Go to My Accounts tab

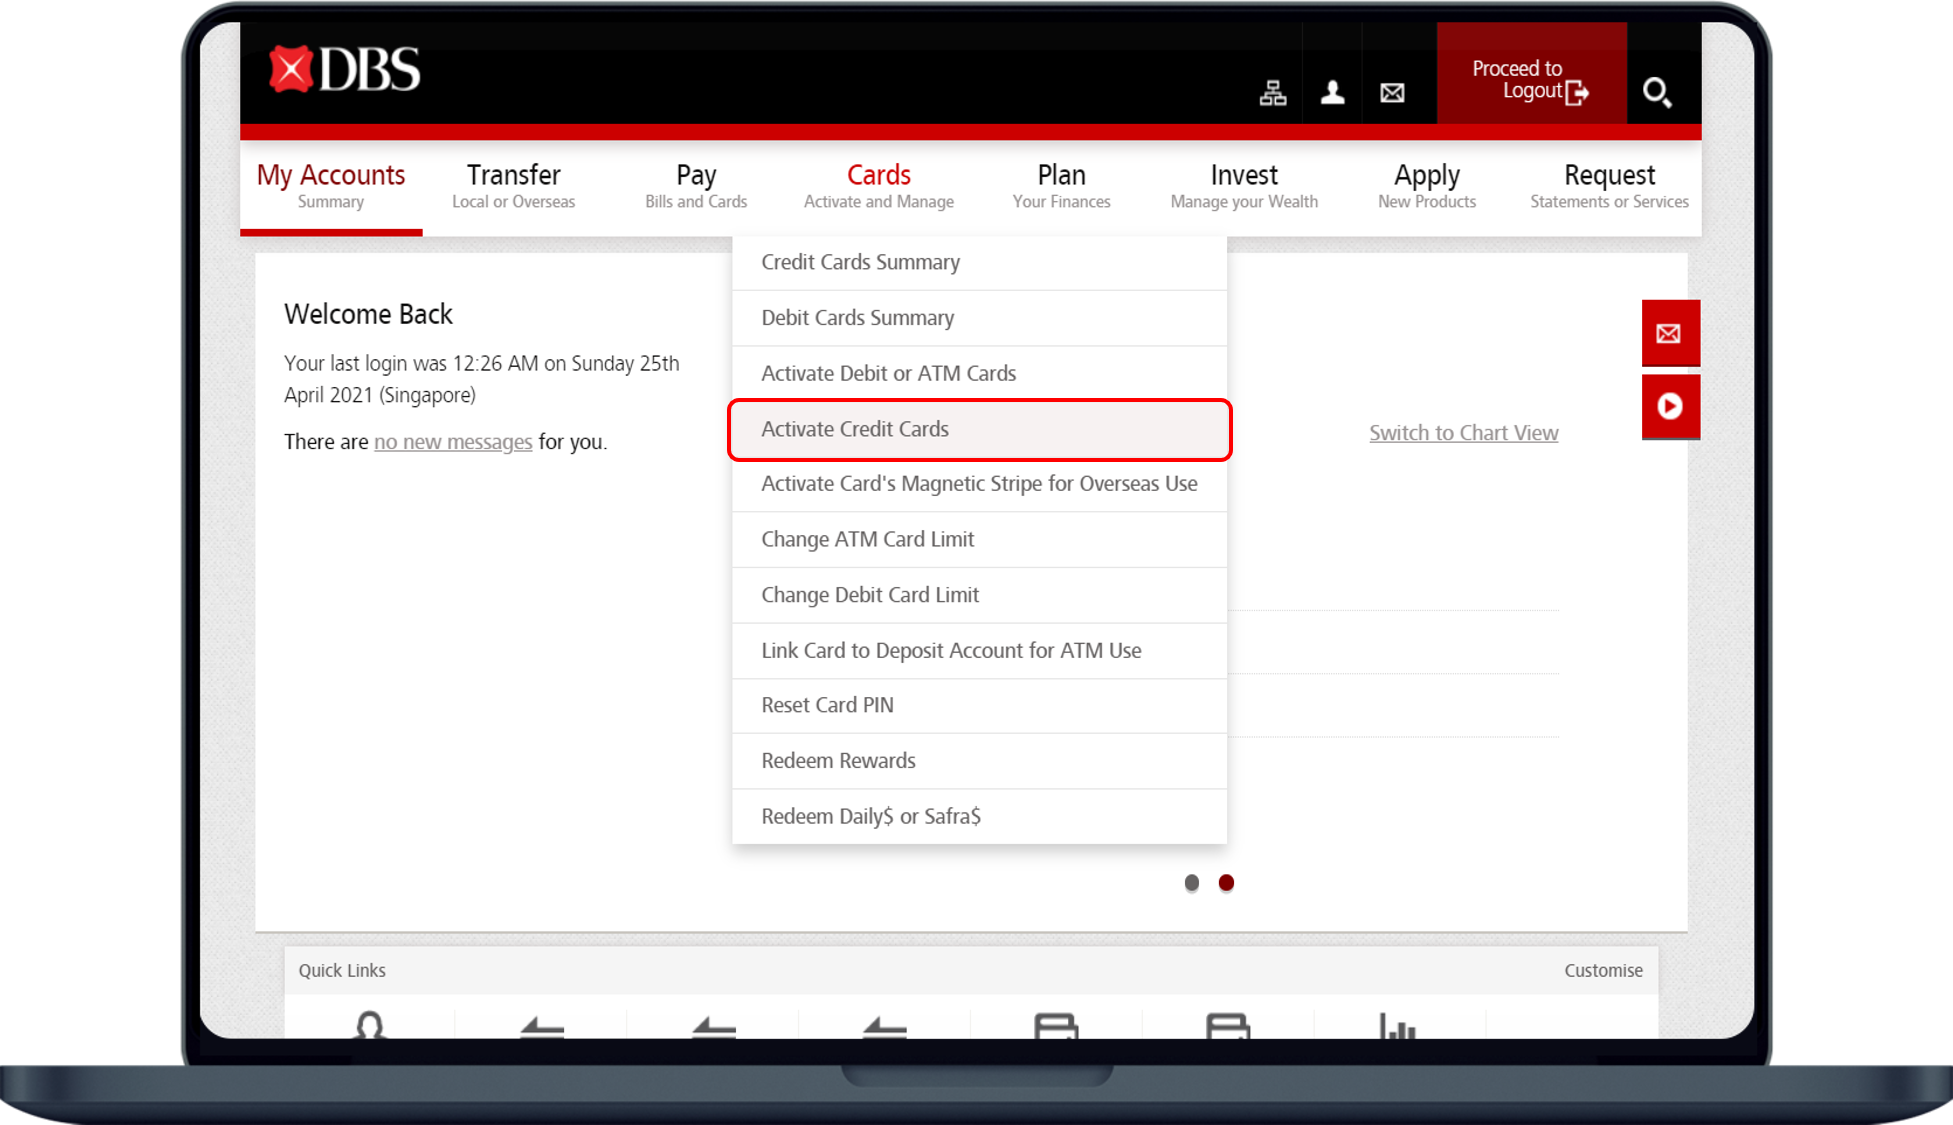pyautogui.click(x=331, y=186)
